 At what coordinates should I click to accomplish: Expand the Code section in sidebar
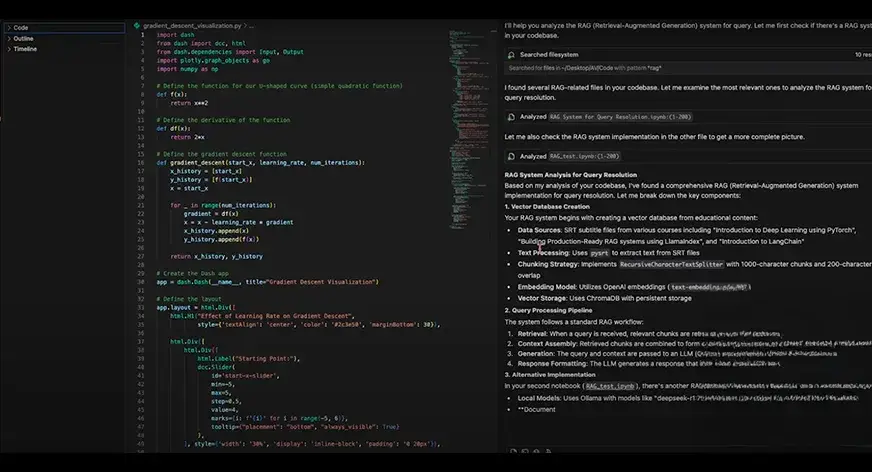20,28
